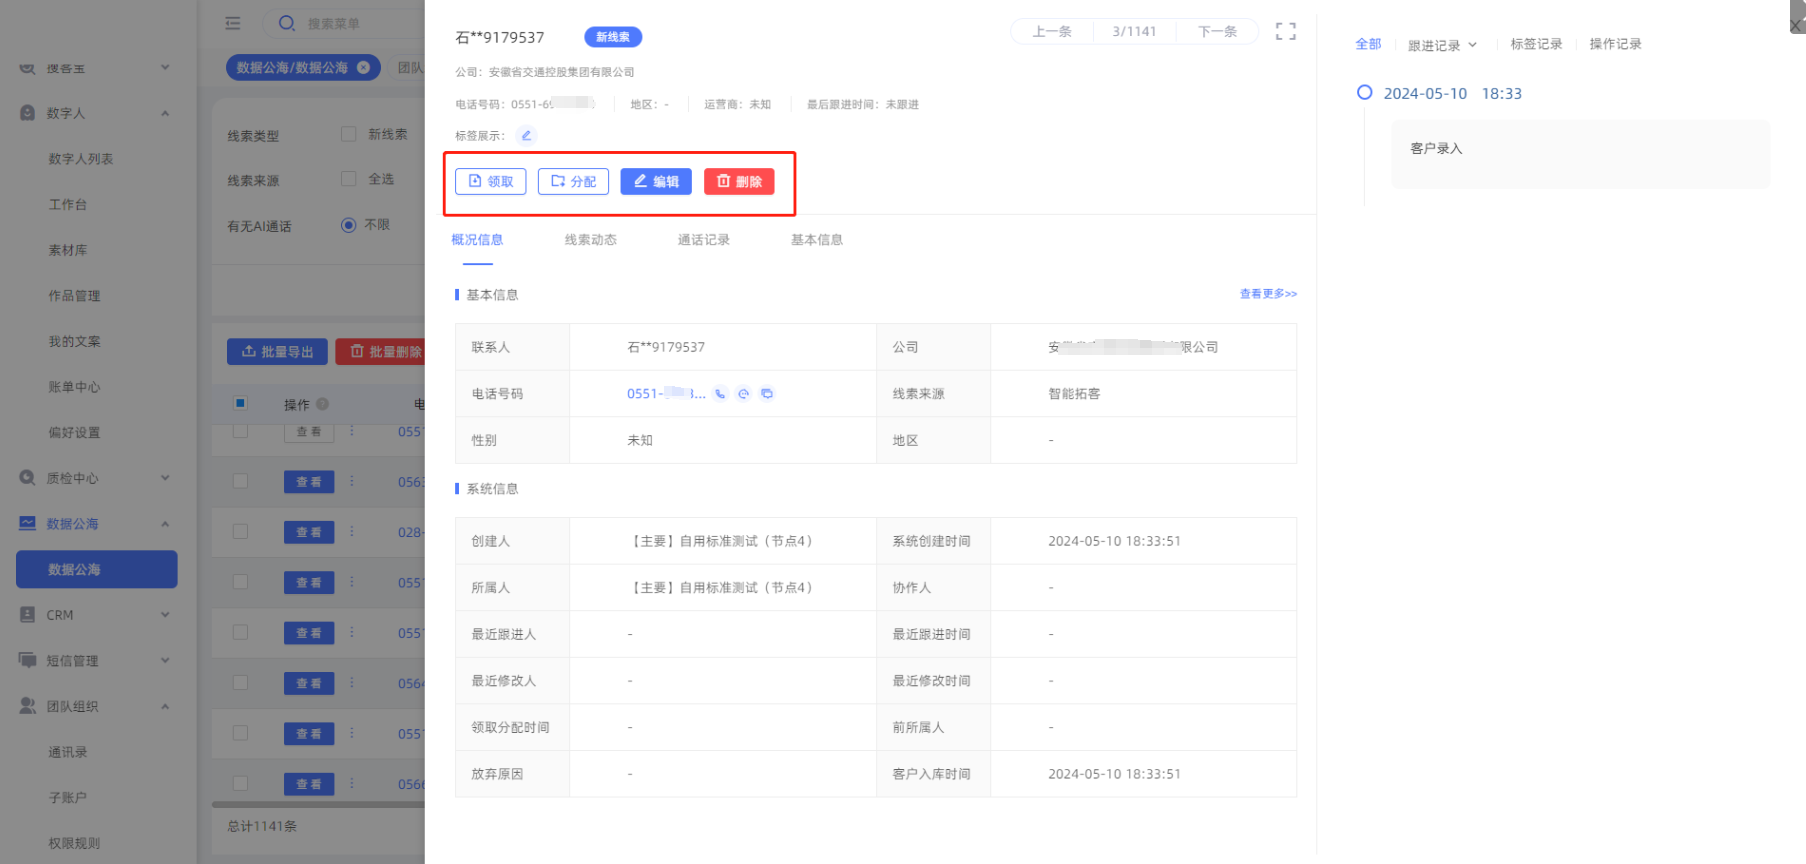Click the 领取 claim button
This screenshot has width=1806, height=864.
pyautogui.click(x=490, y=181)
